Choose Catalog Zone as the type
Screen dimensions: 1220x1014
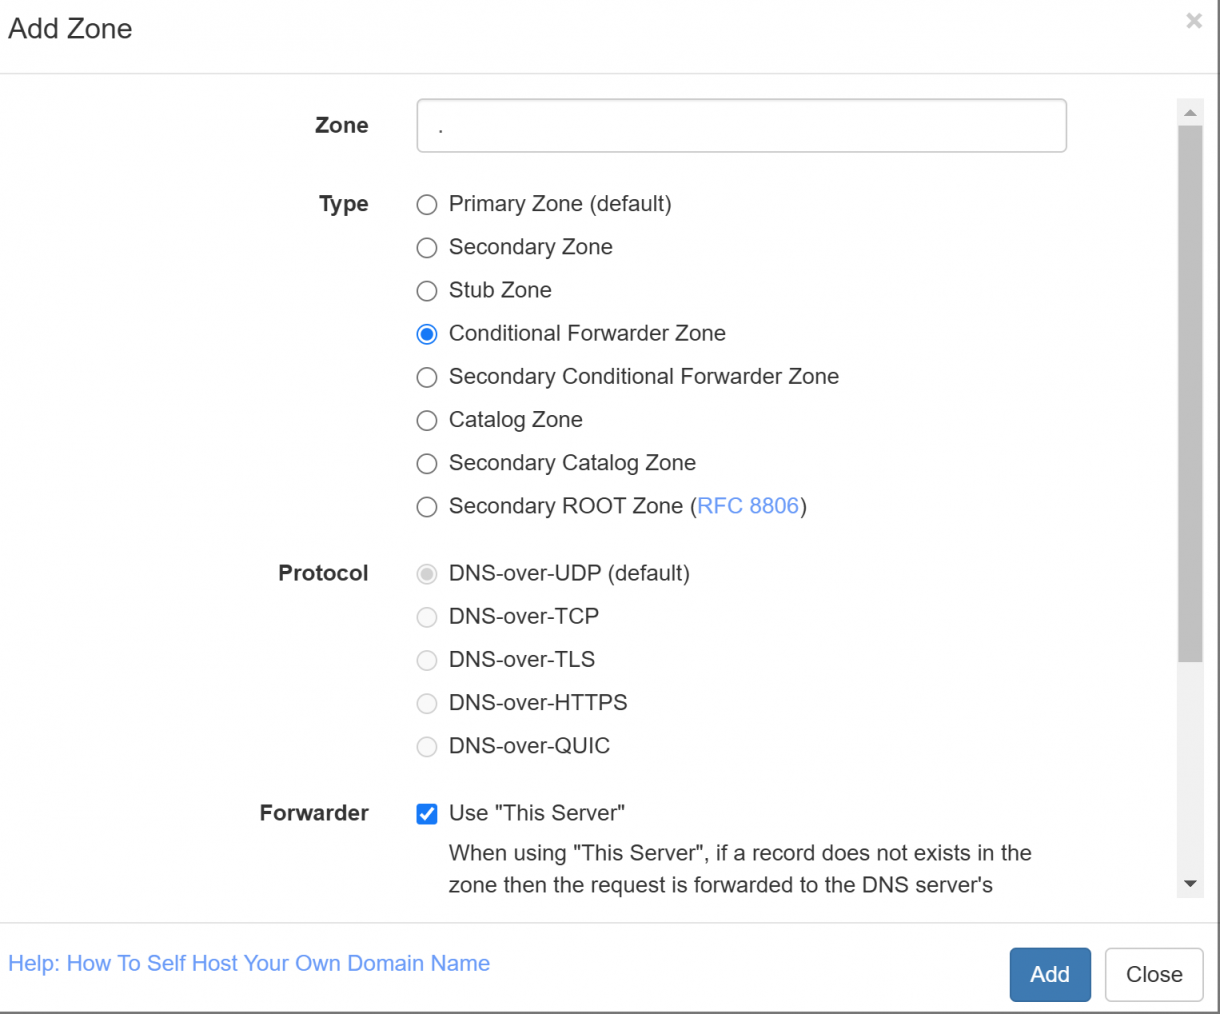pyautogui.click(x=427, y=420)
